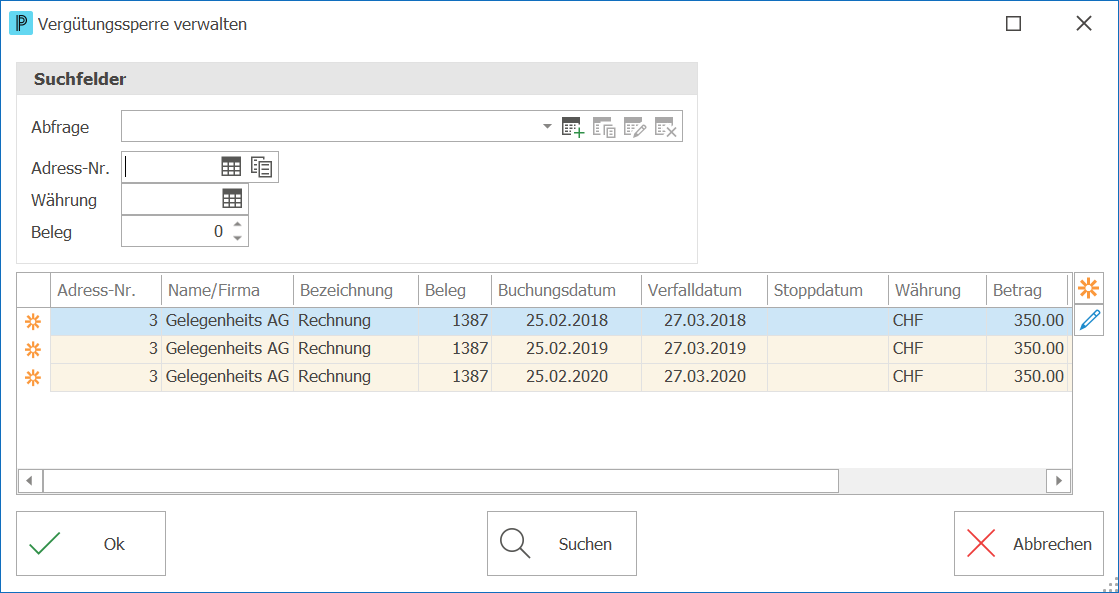Click the Abbrechen button
Viewport: 1119px width, 593px height.
click(x=1028, y=544)
